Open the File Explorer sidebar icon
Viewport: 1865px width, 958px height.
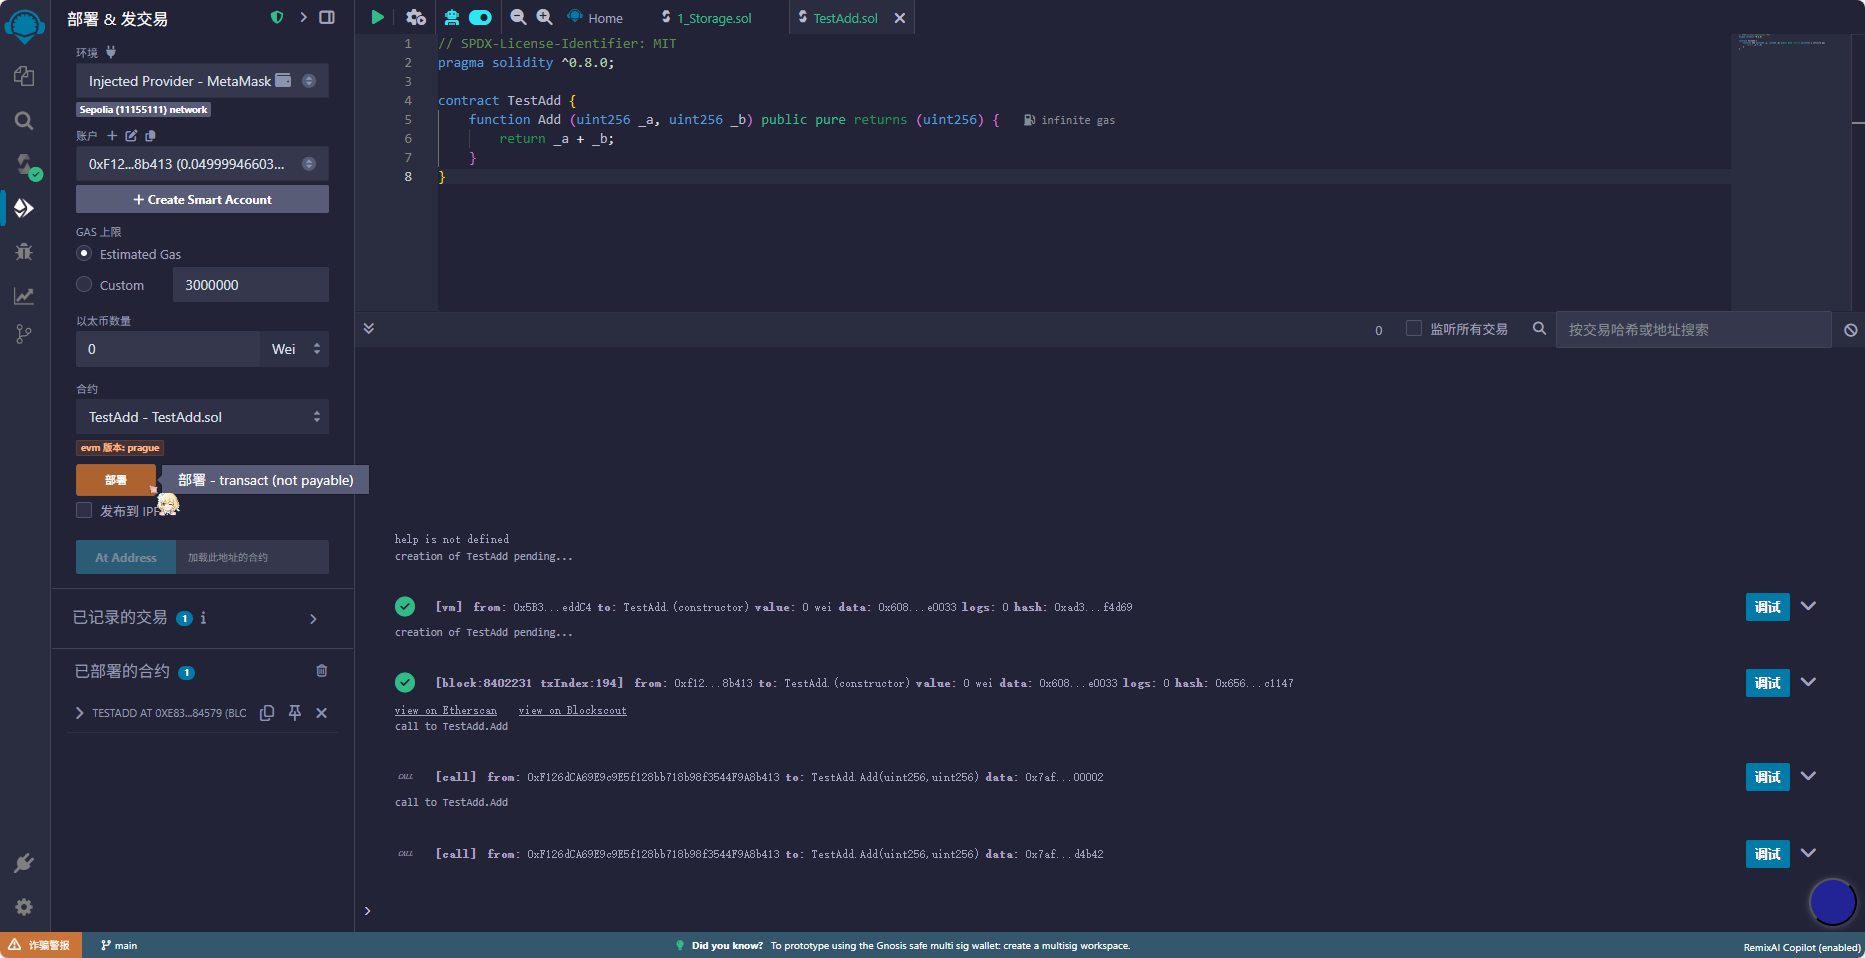24,77
